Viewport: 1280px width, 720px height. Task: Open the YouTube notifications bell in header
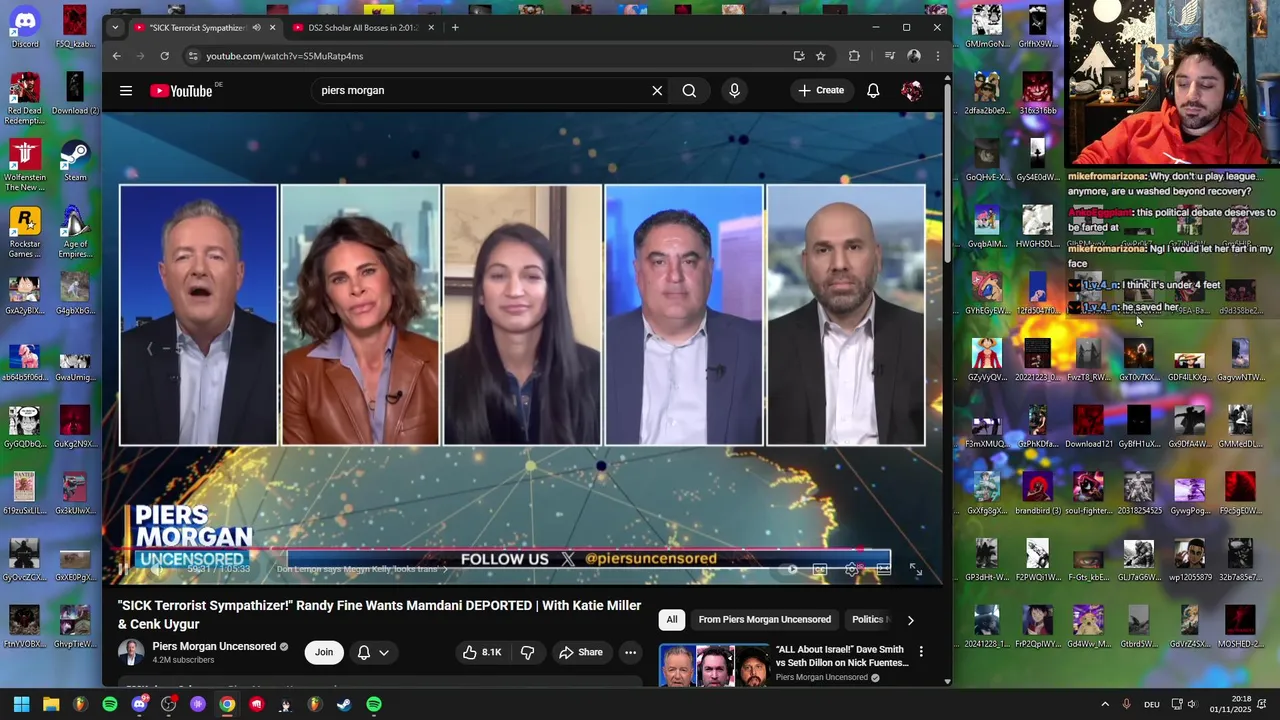[873, 91]
